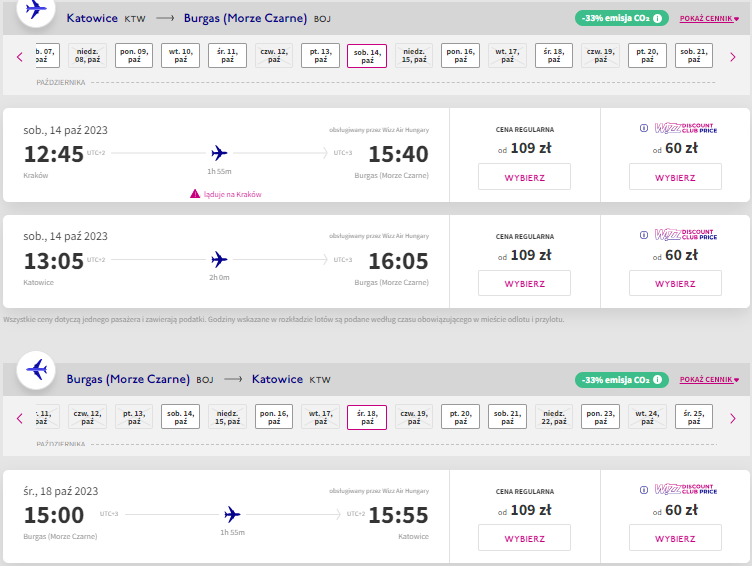This screenshot has width=752, height=566.
Task: Select outbound date sob. 21, paź
Action: click(693, 55)
